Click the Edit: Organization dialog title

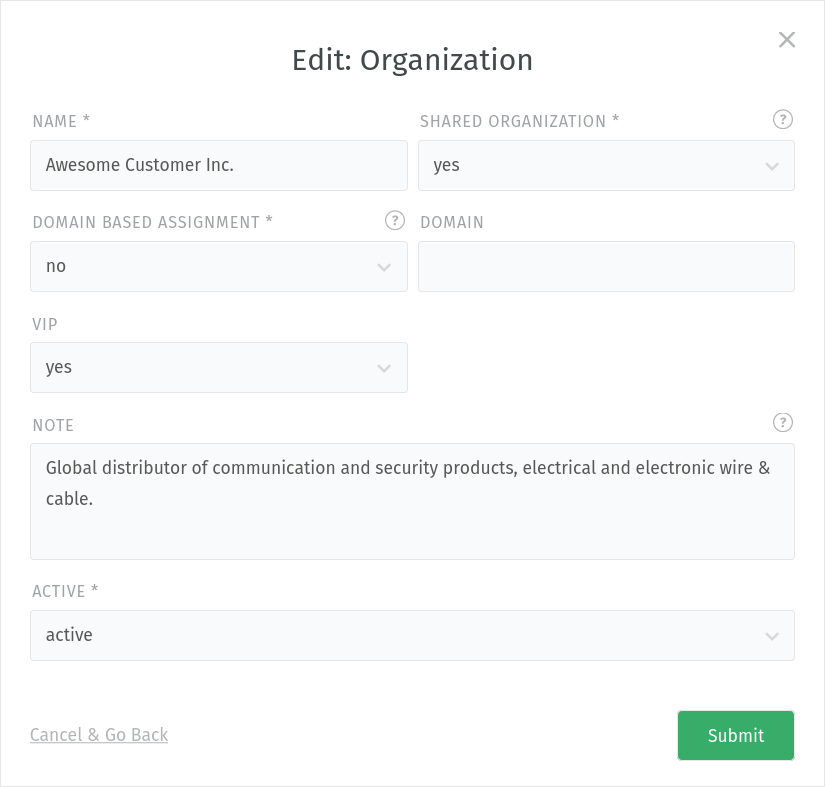tap(412, 60)
